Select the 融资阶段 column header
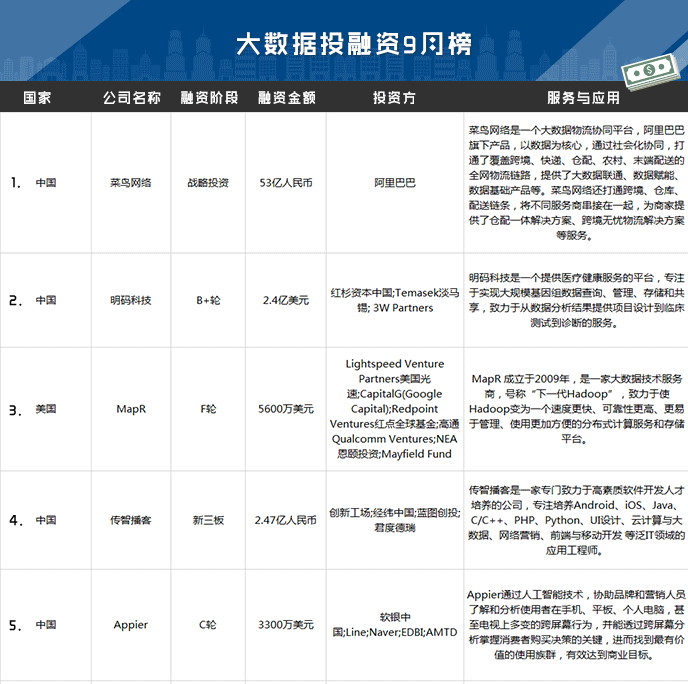688x684 pixels. (x=209, y=97)
